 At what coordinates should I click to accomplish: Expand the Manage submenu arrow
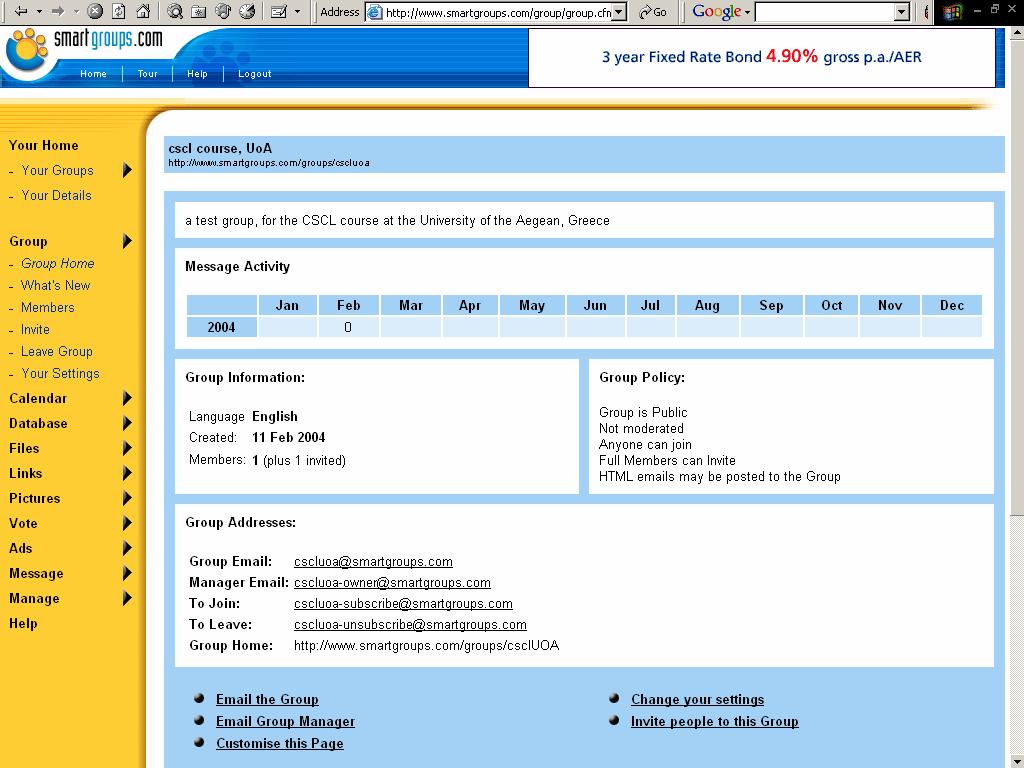pyautogui.click(x=127, y=598)
